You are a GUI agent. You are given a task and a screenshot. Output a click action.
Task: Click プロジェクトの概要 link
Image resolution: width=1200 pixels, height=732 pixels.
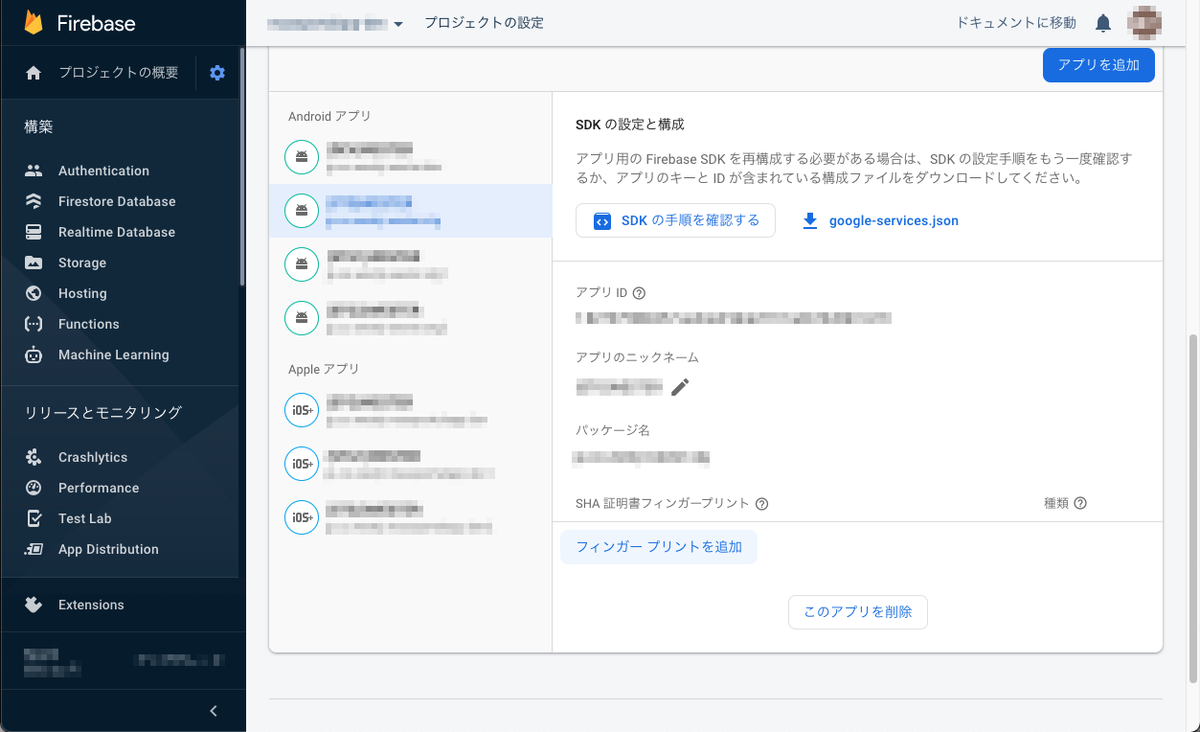click(118, 72)
